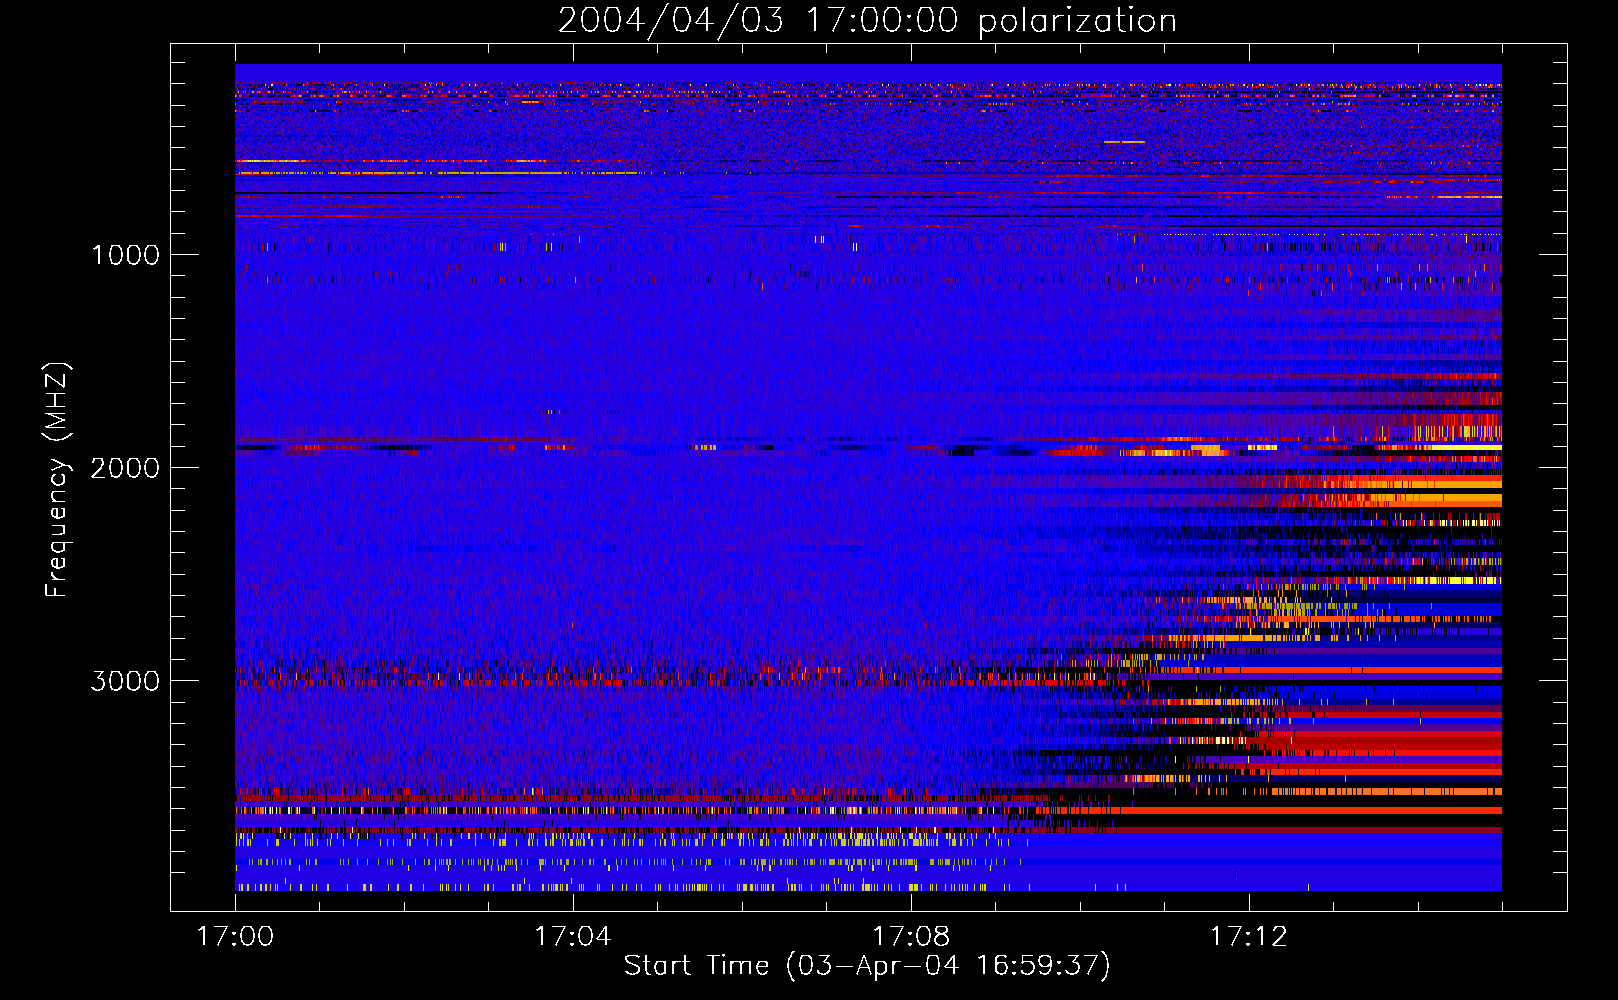Click the 3000 frequency tick label
Screen dimensions: 1618x1000
point(125,681)
